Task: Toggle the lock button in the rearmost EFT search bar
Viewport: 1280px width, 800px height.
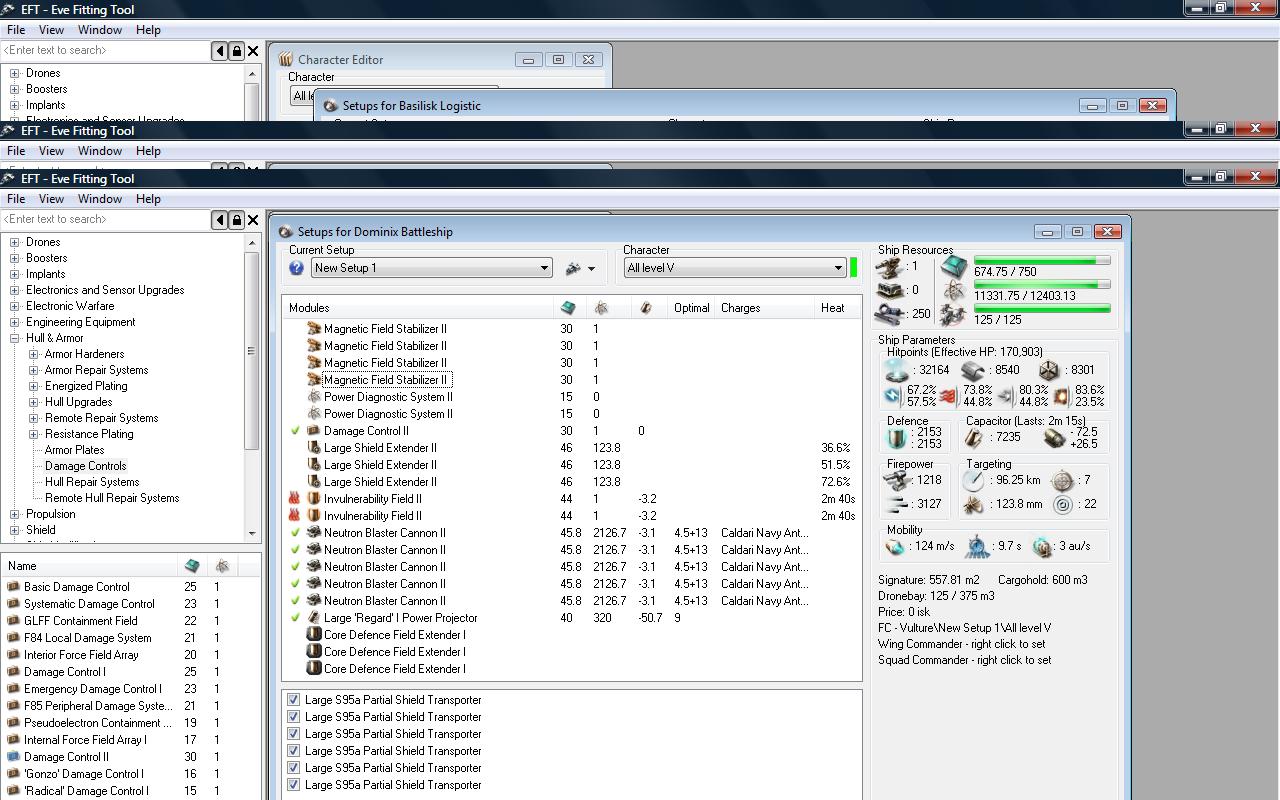Action: [237, 50]
